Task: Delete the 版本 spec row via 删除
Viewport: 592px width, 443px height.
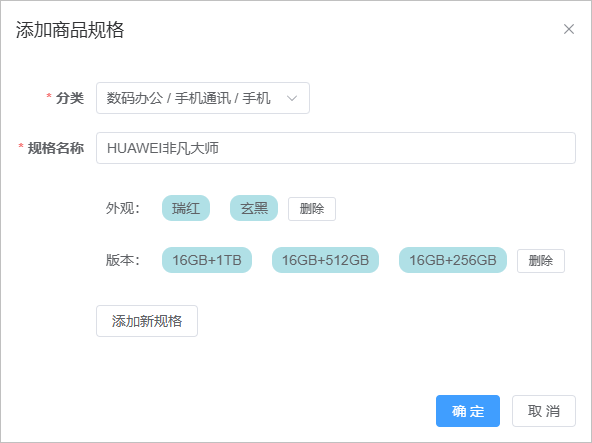Action: click(541, 261)
